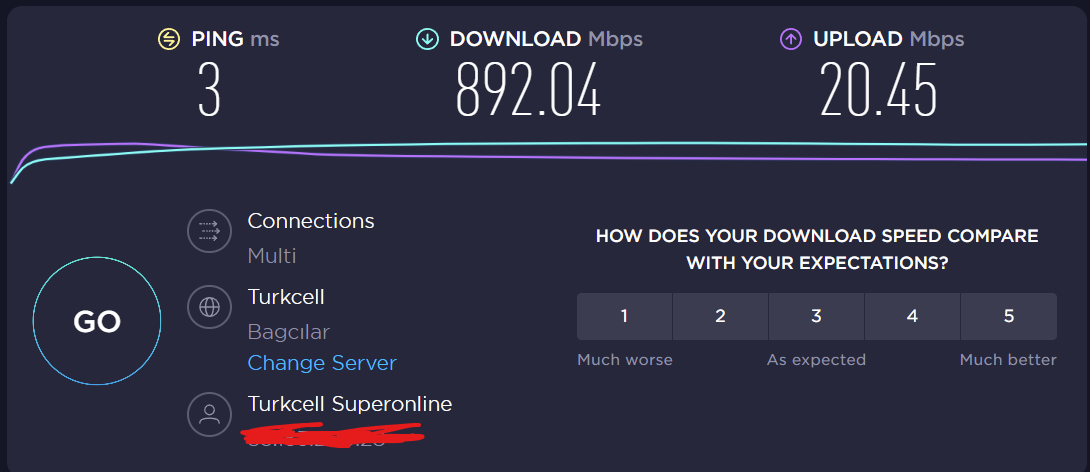Select rating 3, as expected
Viewport: 1090px width, 472px height.
pyautogui.click(x=816, y=317)
